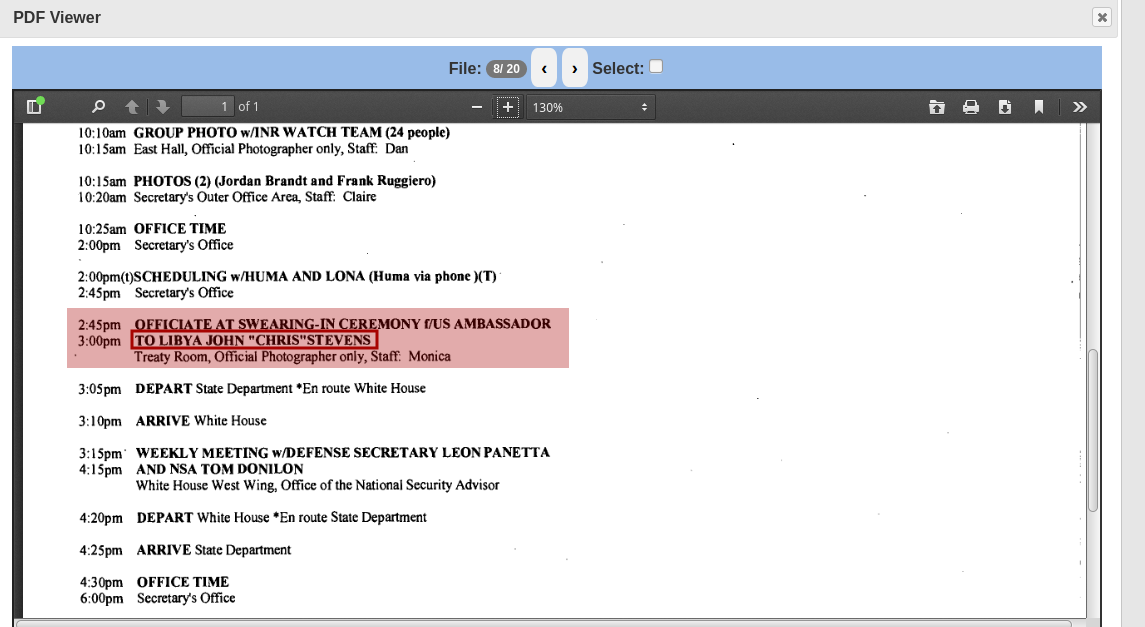The height and width of the screenshot is (627, 1145).
Task: Zoom out with the minus icon
Action: pyautogui.click(x=477, y=107)
